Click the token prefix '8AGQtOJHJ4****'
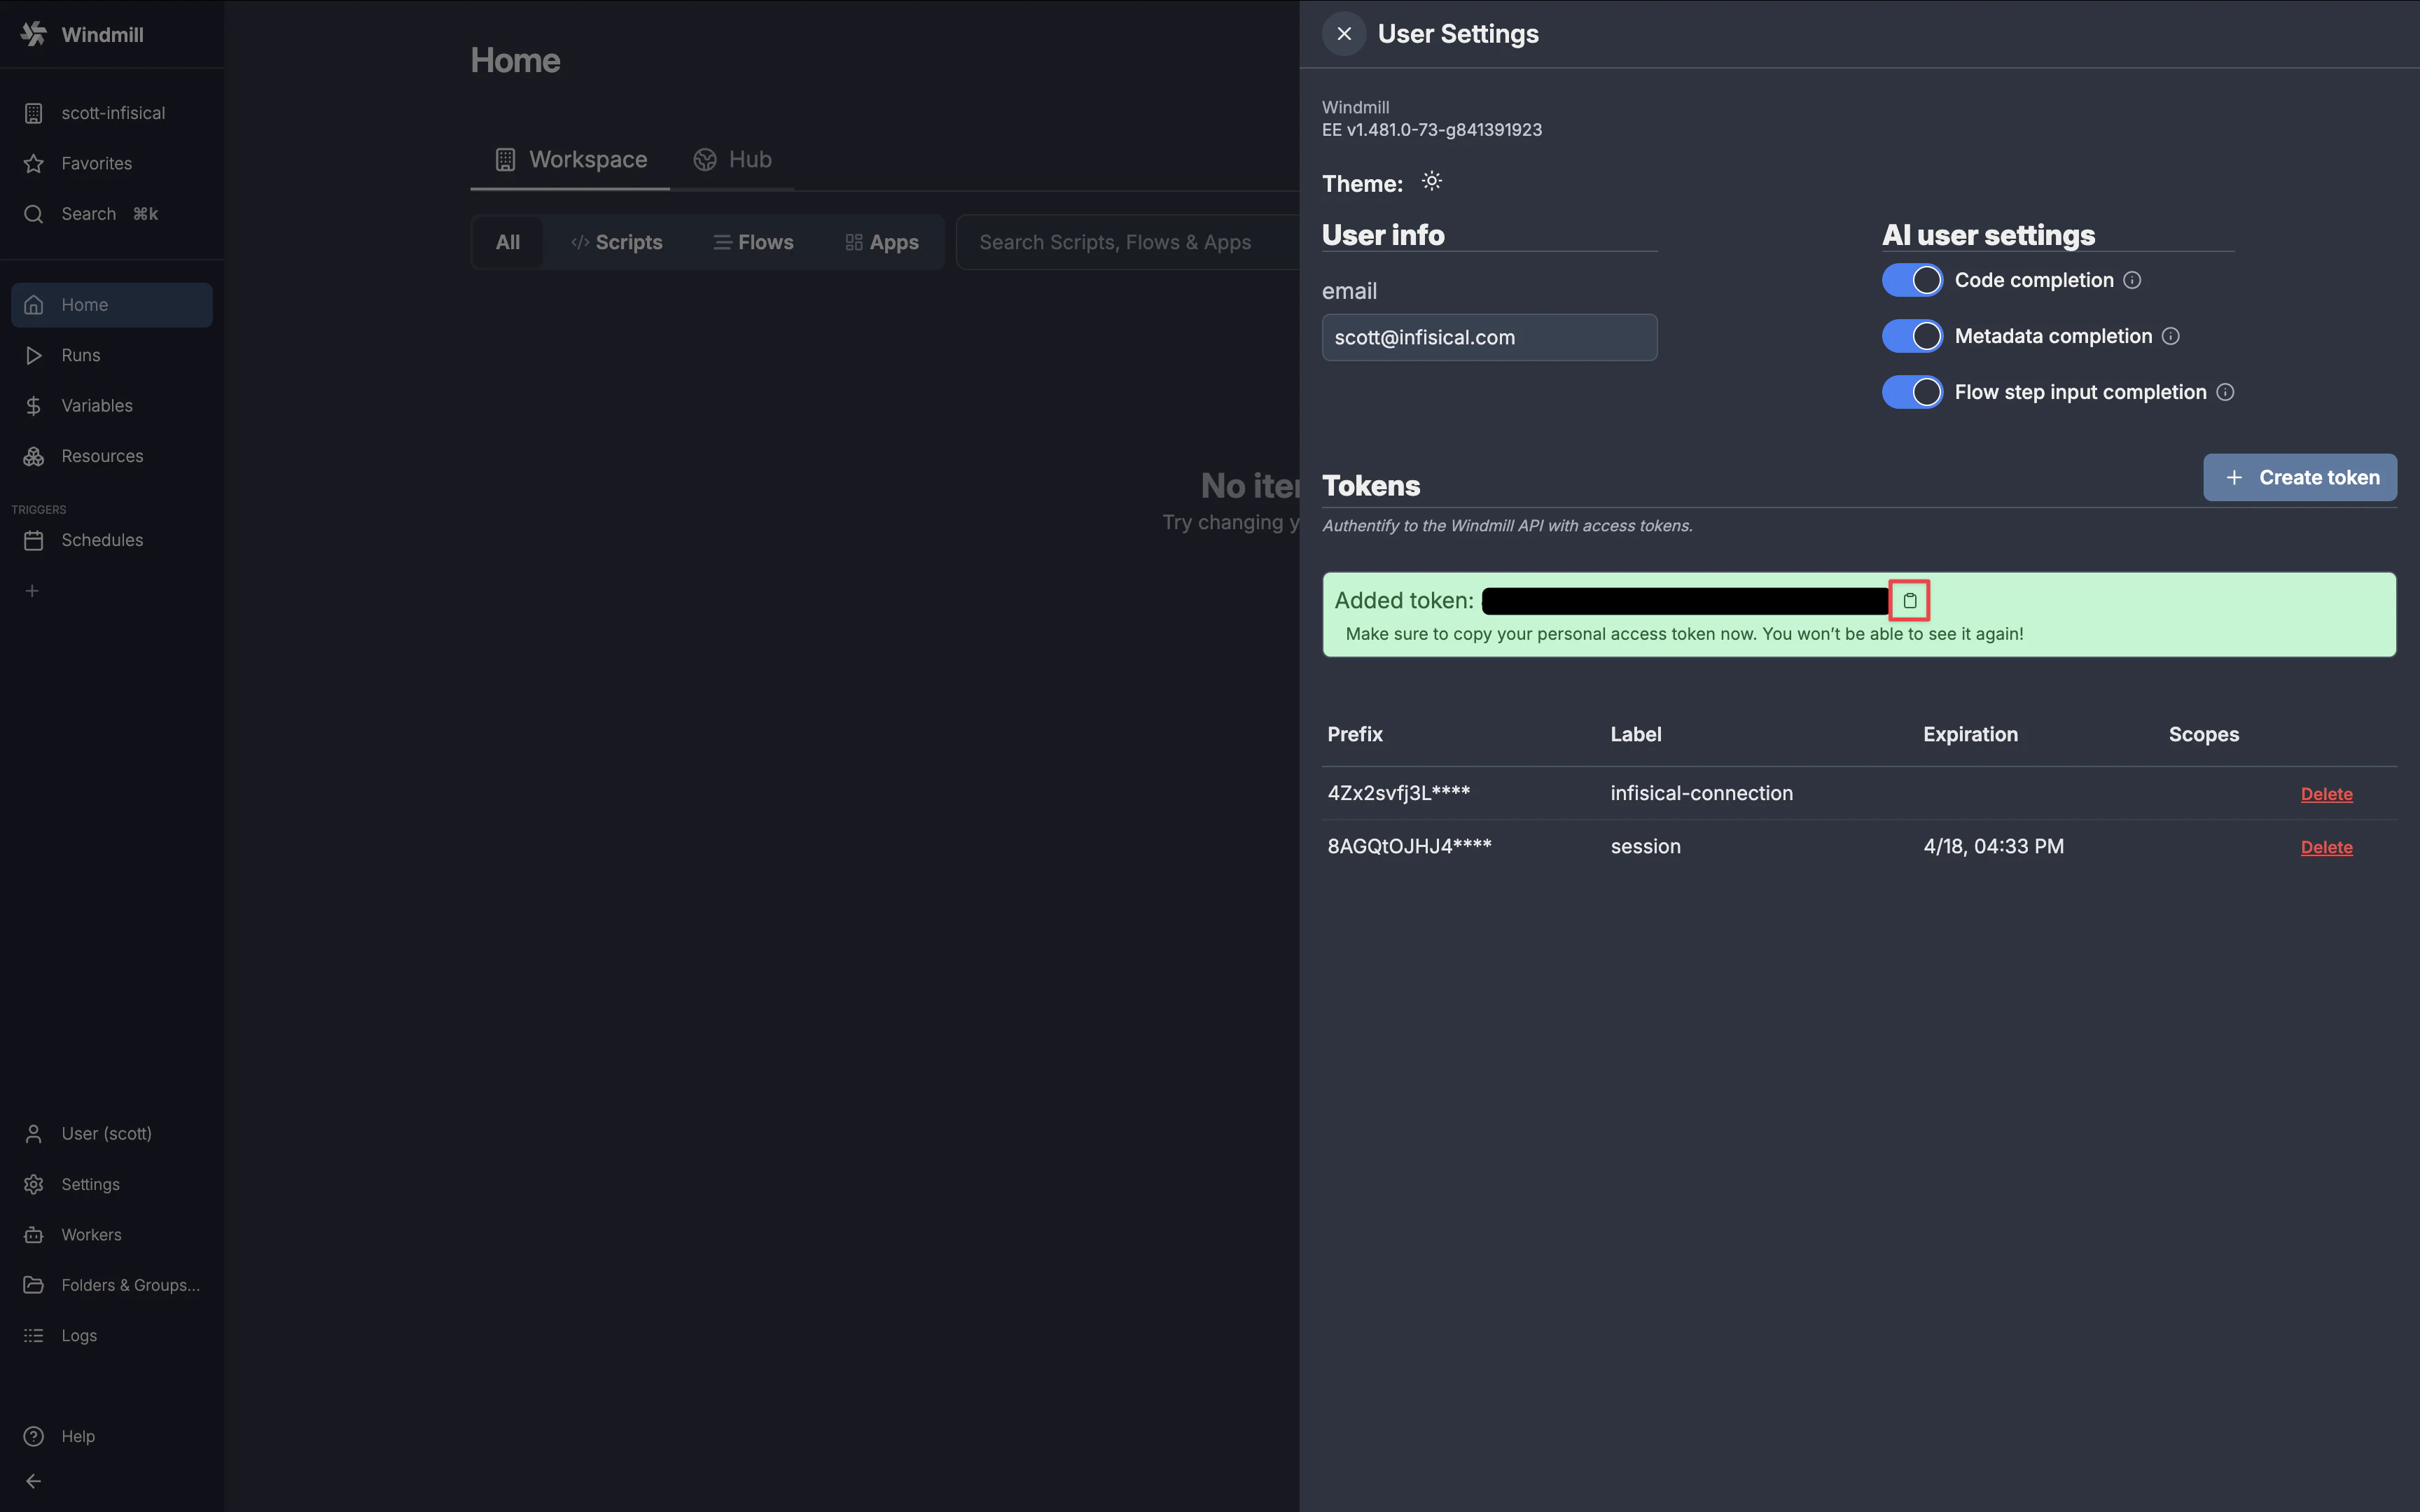The image size is (2420, 1512). (1409, 846)
